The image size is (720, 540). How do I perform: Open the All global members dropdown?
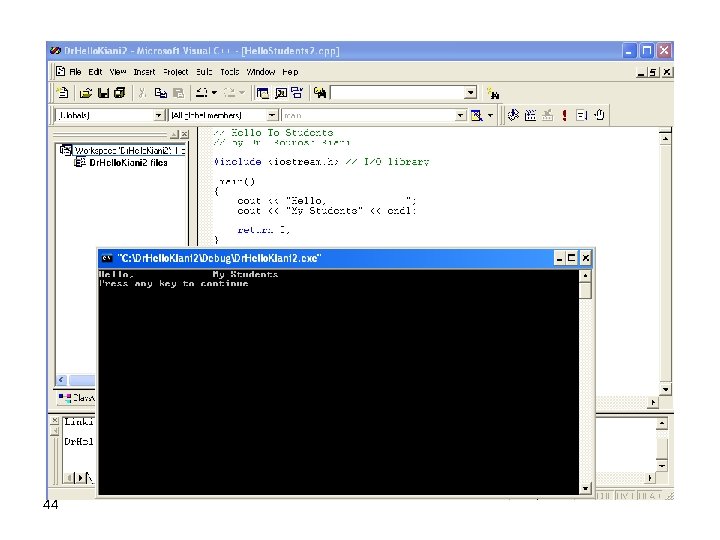coord(272,115)
